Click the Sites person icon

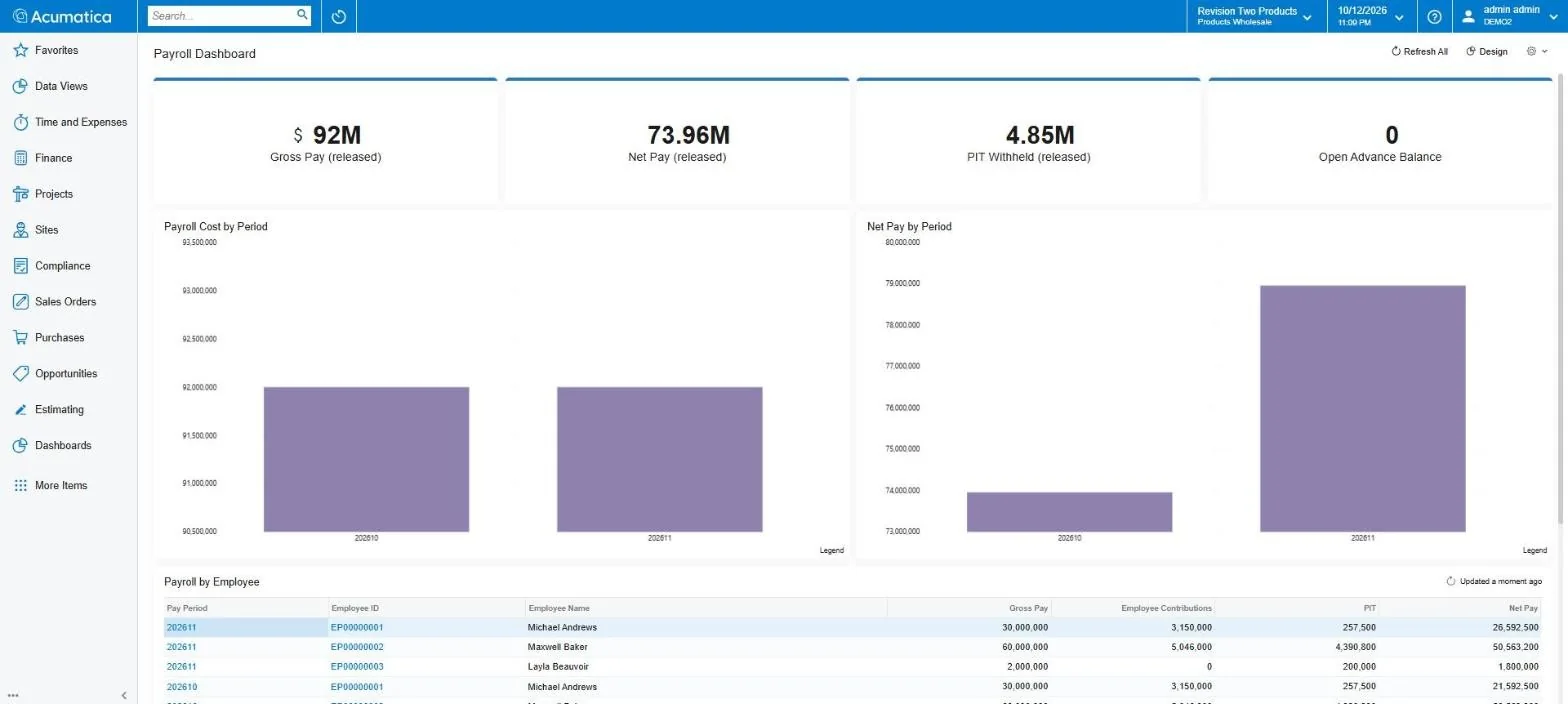(20, 230)
